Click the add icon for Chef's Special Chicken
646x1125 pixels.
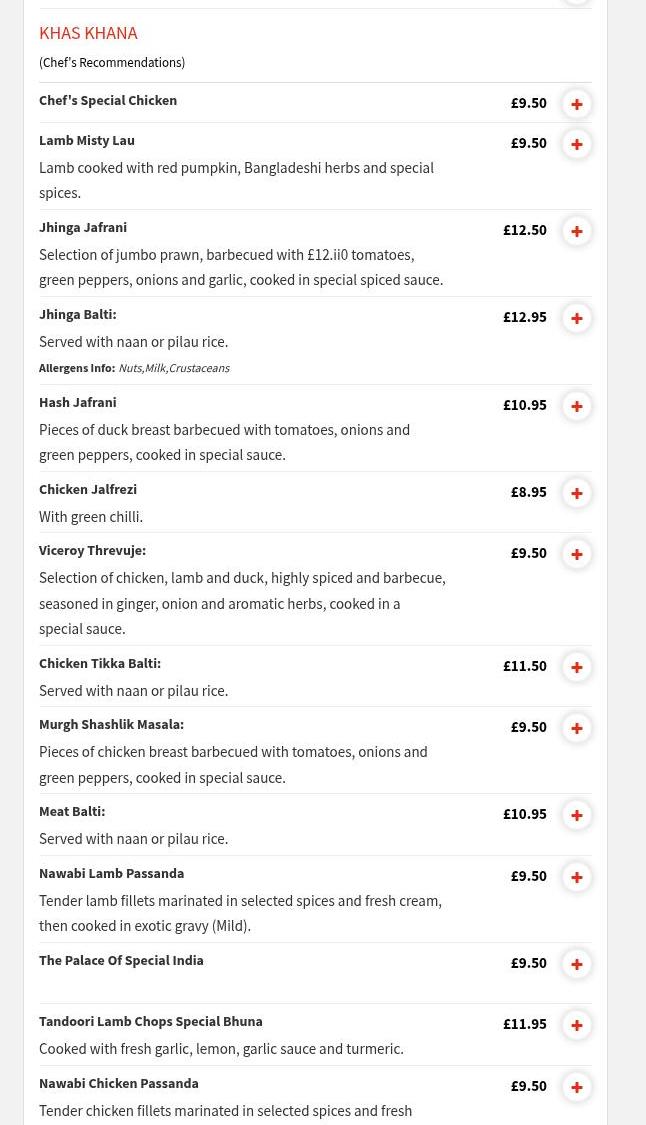click(577, 104)
